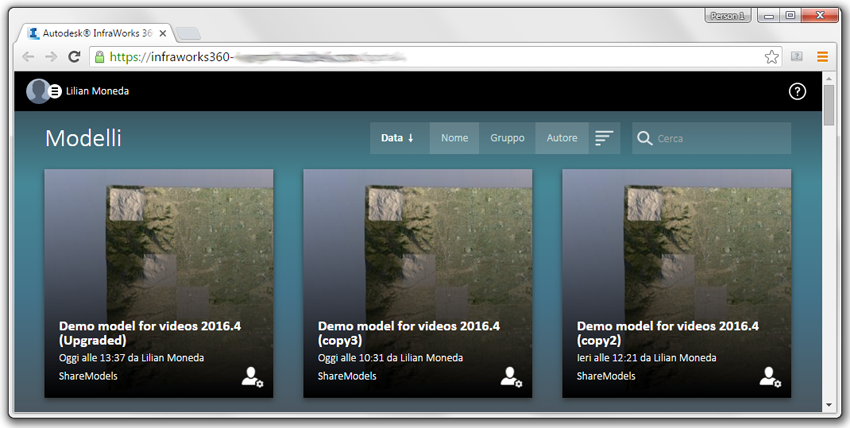Open sharing settings for the copy3 model

pos(511,377)
